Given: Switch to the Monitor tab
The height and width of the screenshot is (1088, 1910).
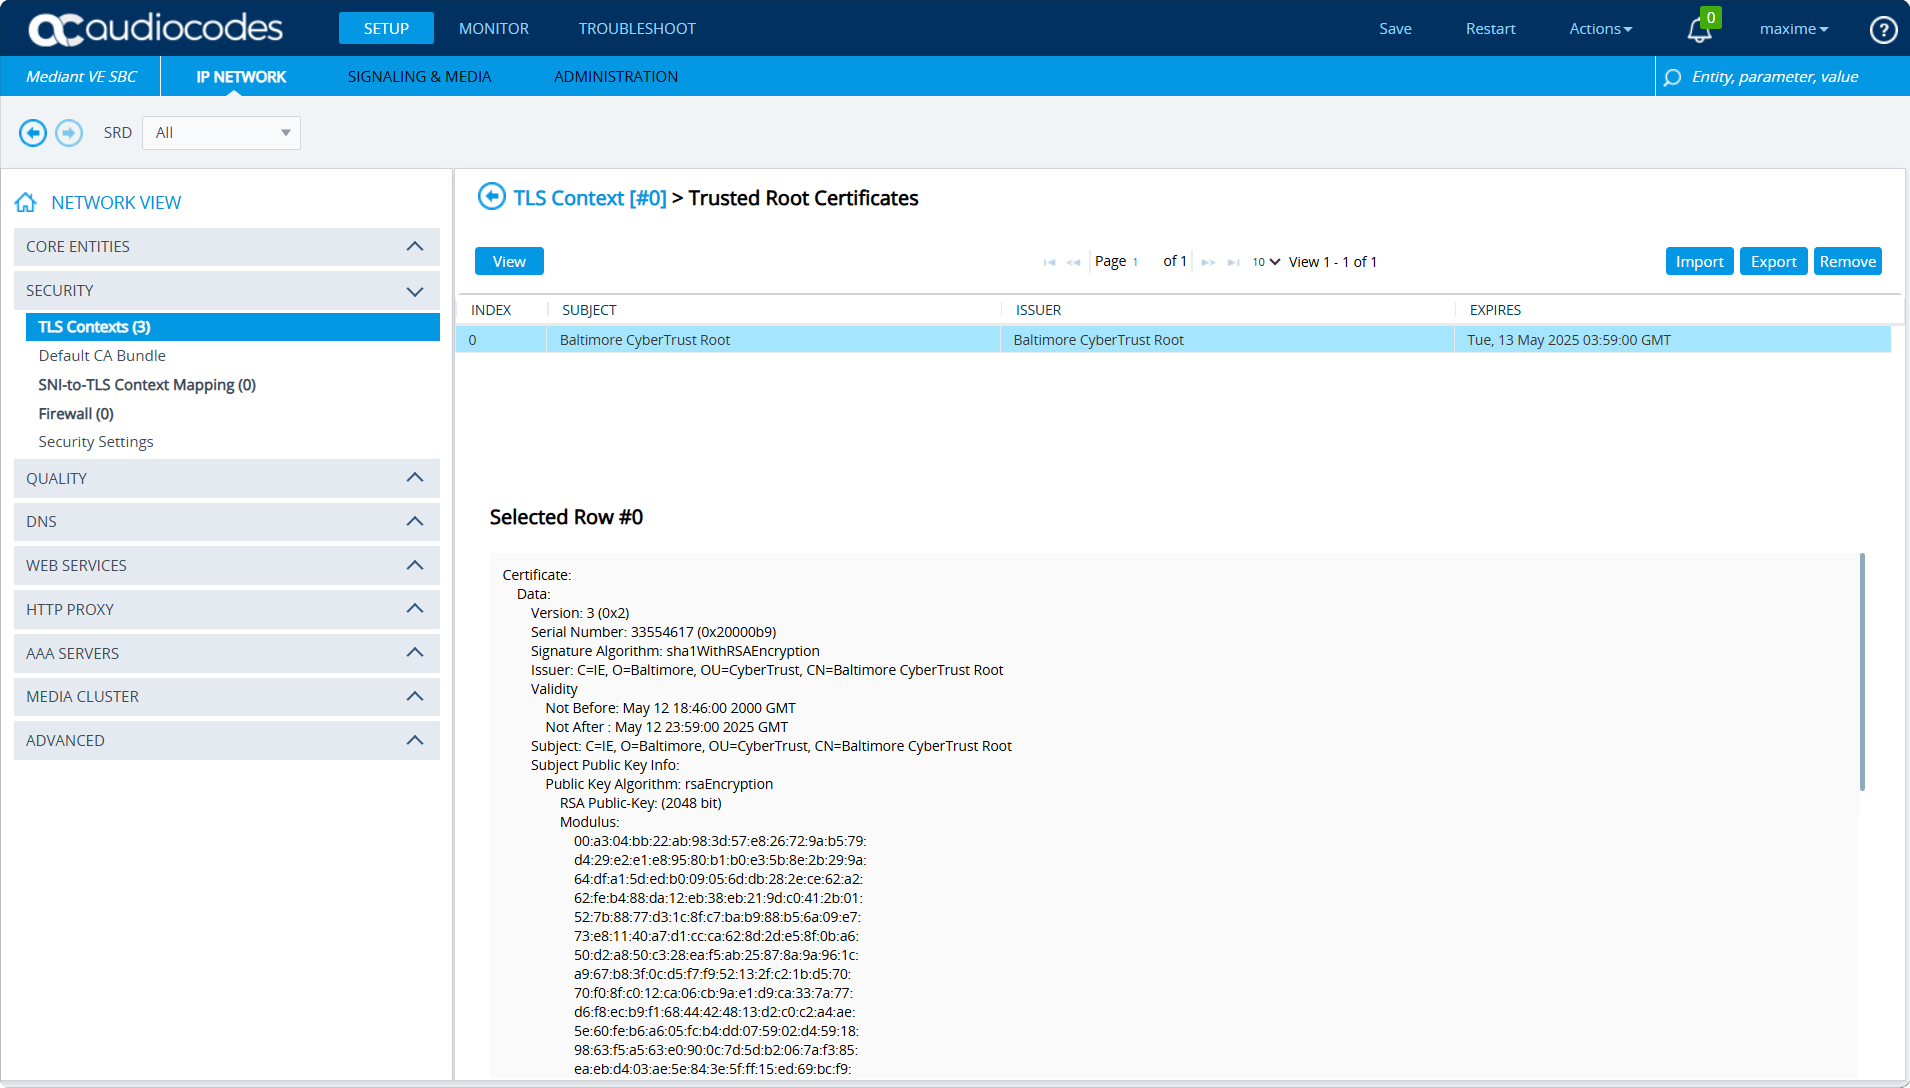Looking at the screenshot, I should click(493, 29).
